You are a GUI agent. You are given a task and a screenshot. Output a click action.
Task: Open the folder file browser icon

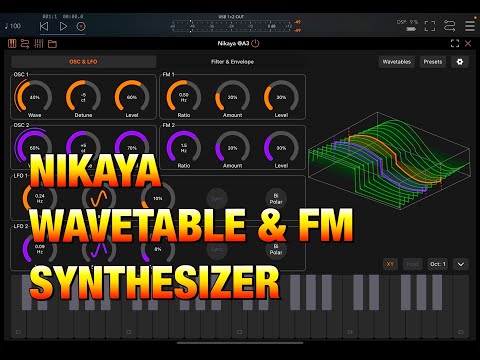coord(52,44)
